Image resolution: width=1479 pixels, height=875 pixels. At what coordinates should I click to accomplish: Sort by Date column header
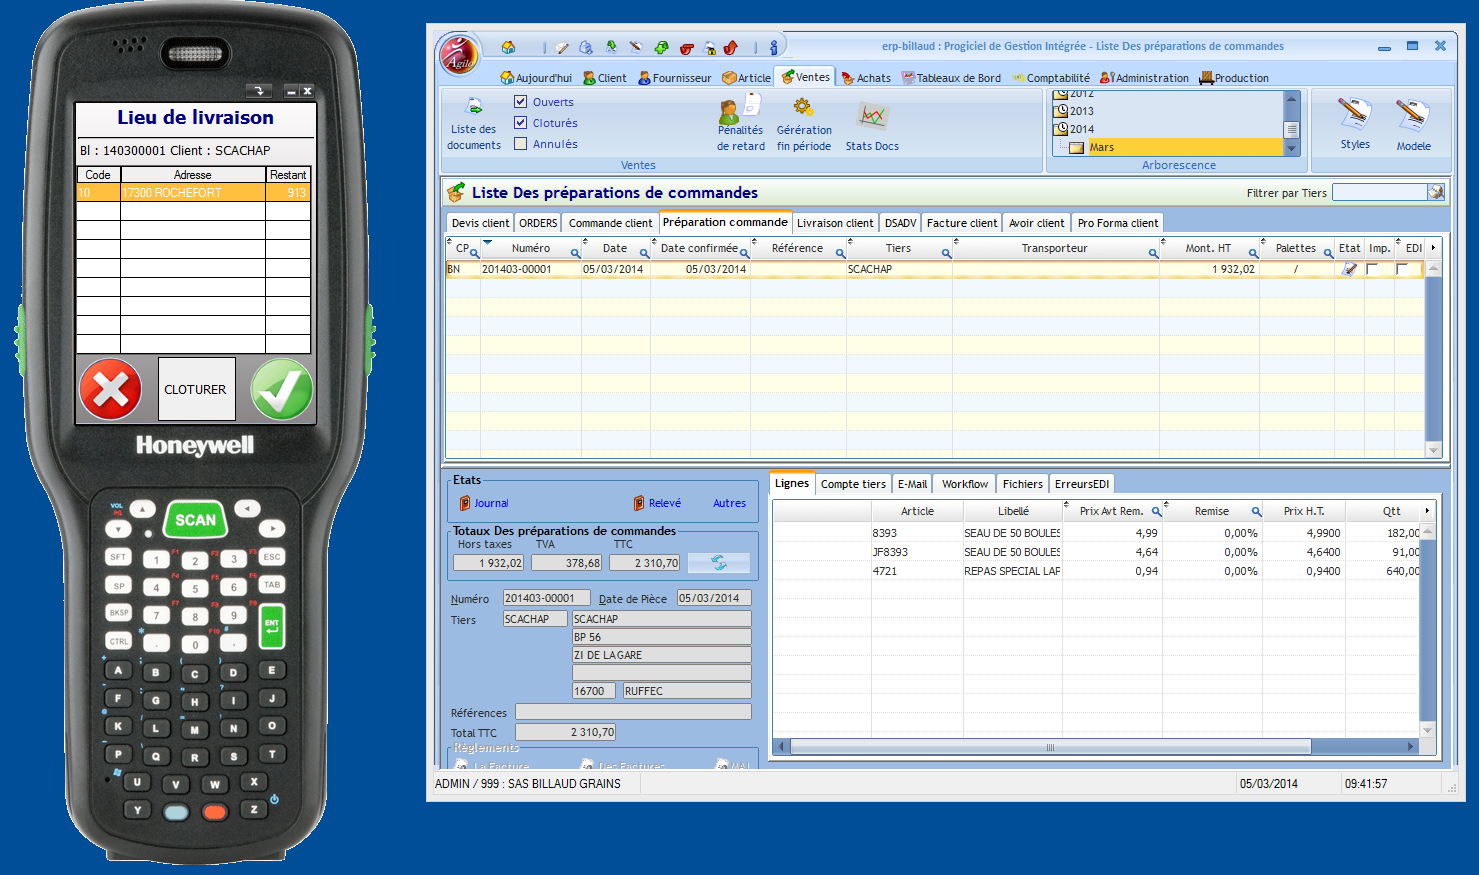pos(615,248)
